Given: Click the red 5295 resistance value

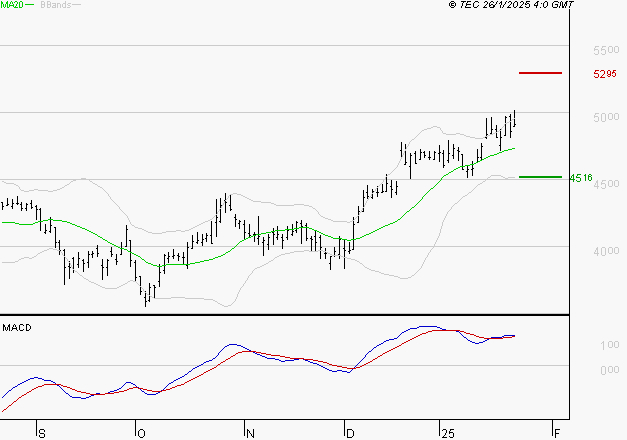Looking at the screenshot, I should tap(605, 74).
